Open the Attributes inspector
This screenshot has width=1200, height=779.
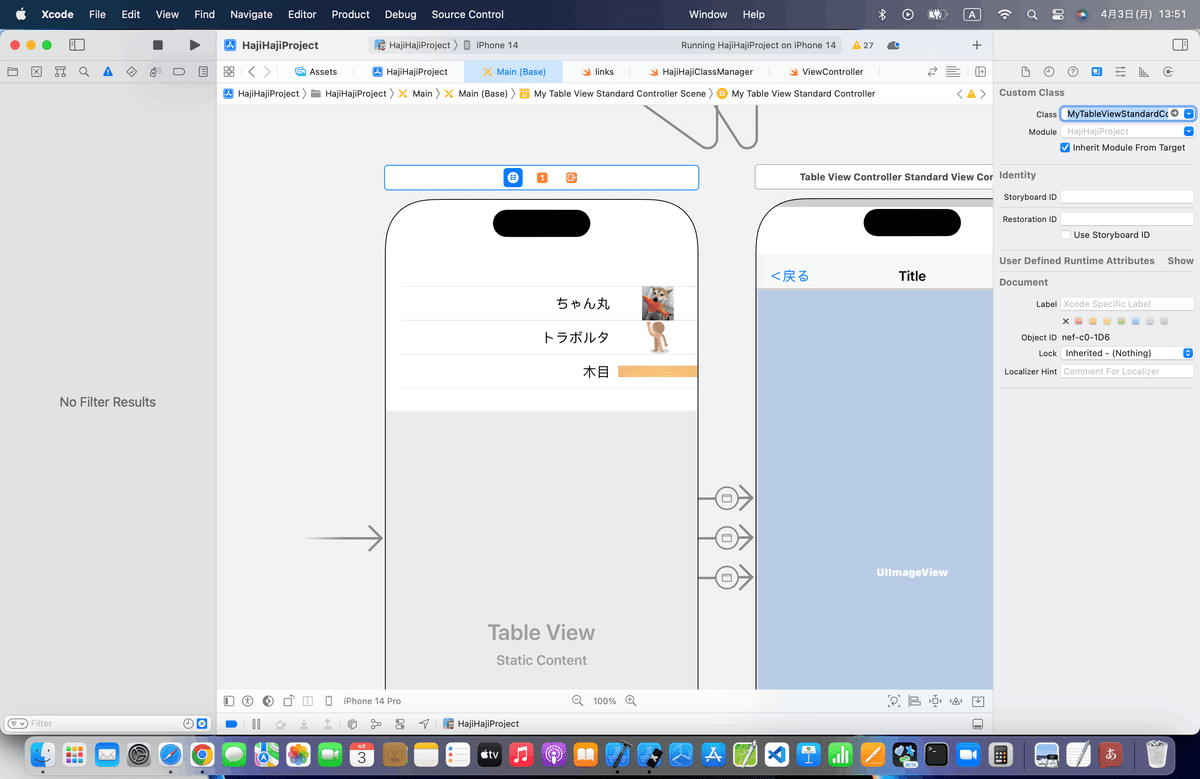point(1120,72)
